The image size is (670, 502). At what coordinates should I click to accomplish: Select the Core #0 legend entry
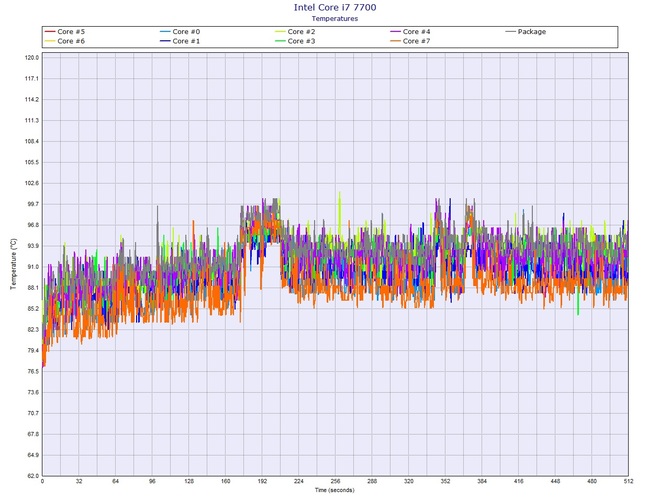click(180, 32)
